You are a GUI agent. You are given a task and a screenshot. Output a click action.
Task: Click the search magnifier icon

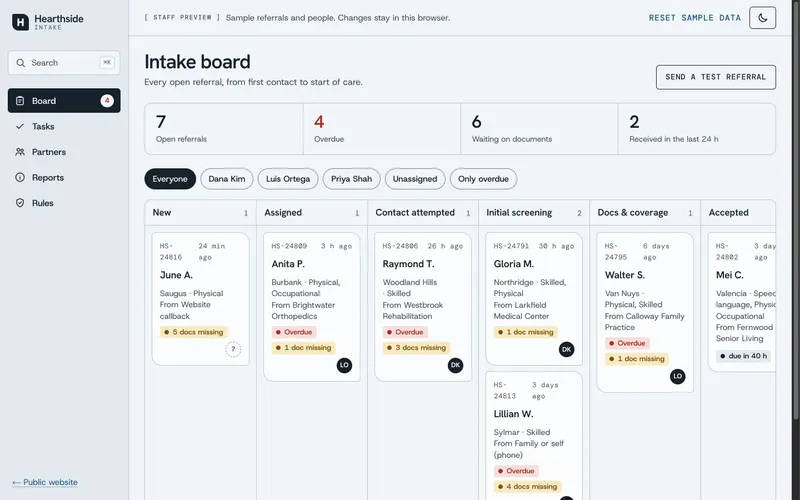tap(20, 63)
